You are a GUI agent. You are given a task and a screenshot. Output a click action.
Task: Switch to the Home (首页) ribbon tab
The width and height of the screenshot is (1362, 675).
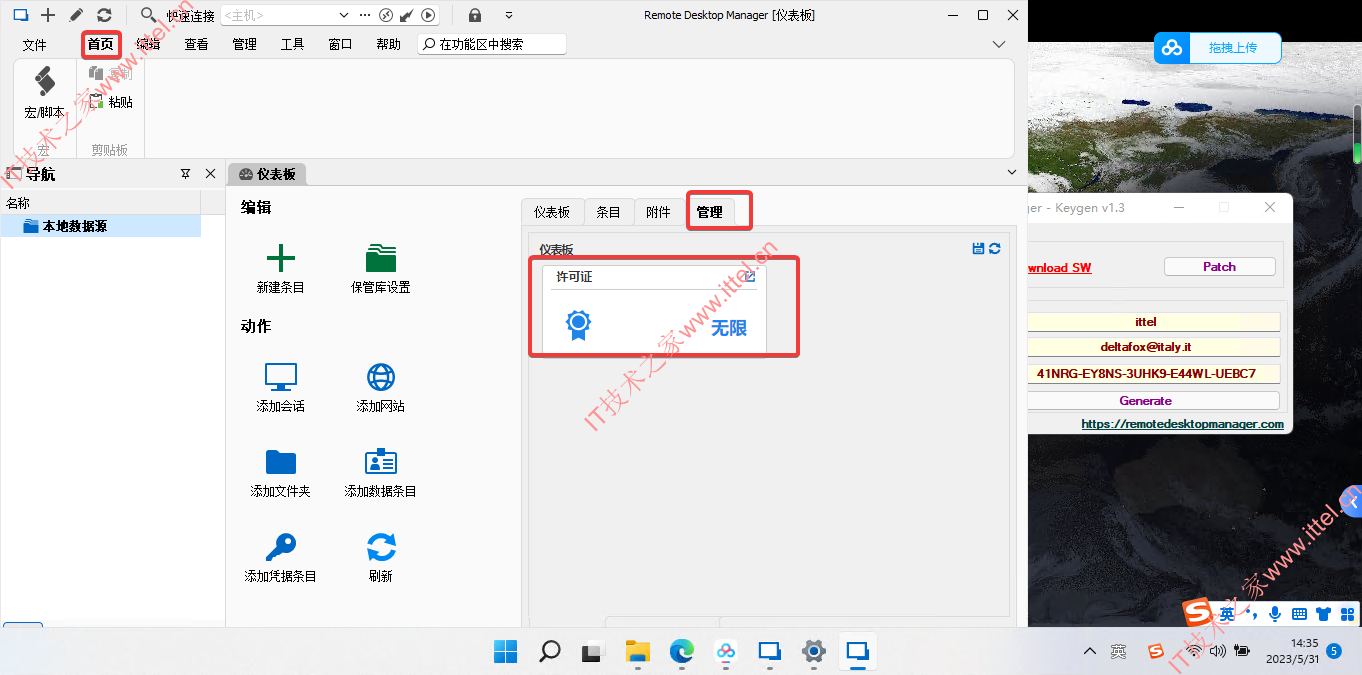[x=100, y=44]
